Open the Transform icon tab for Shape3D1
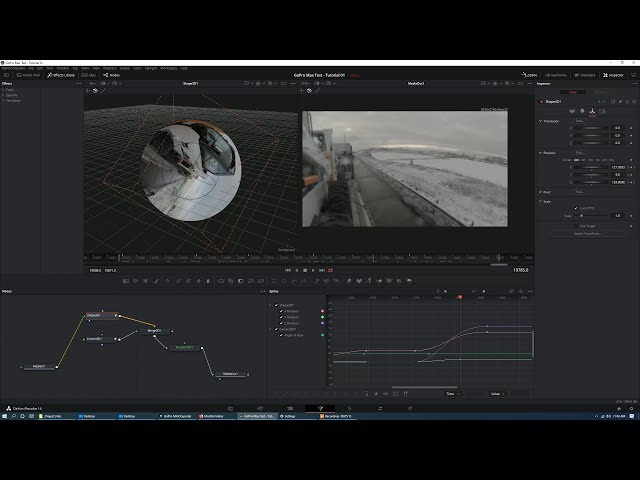This screenshot has height=480, width=640. [x=592, y=111]
